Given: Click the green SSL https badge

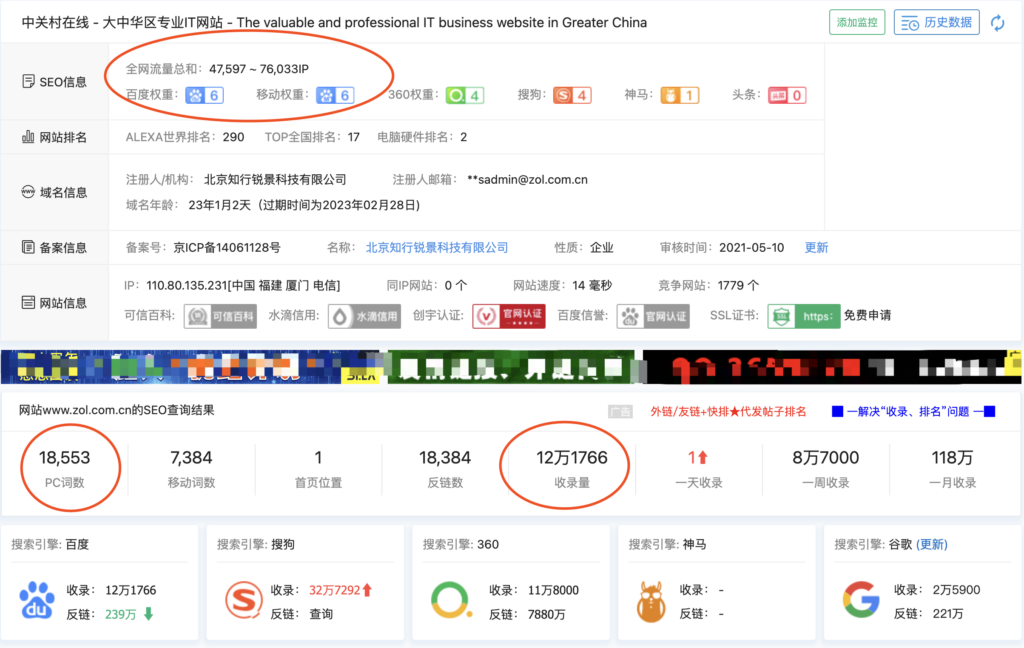Looking at the screenshot, I should [804, 316].
